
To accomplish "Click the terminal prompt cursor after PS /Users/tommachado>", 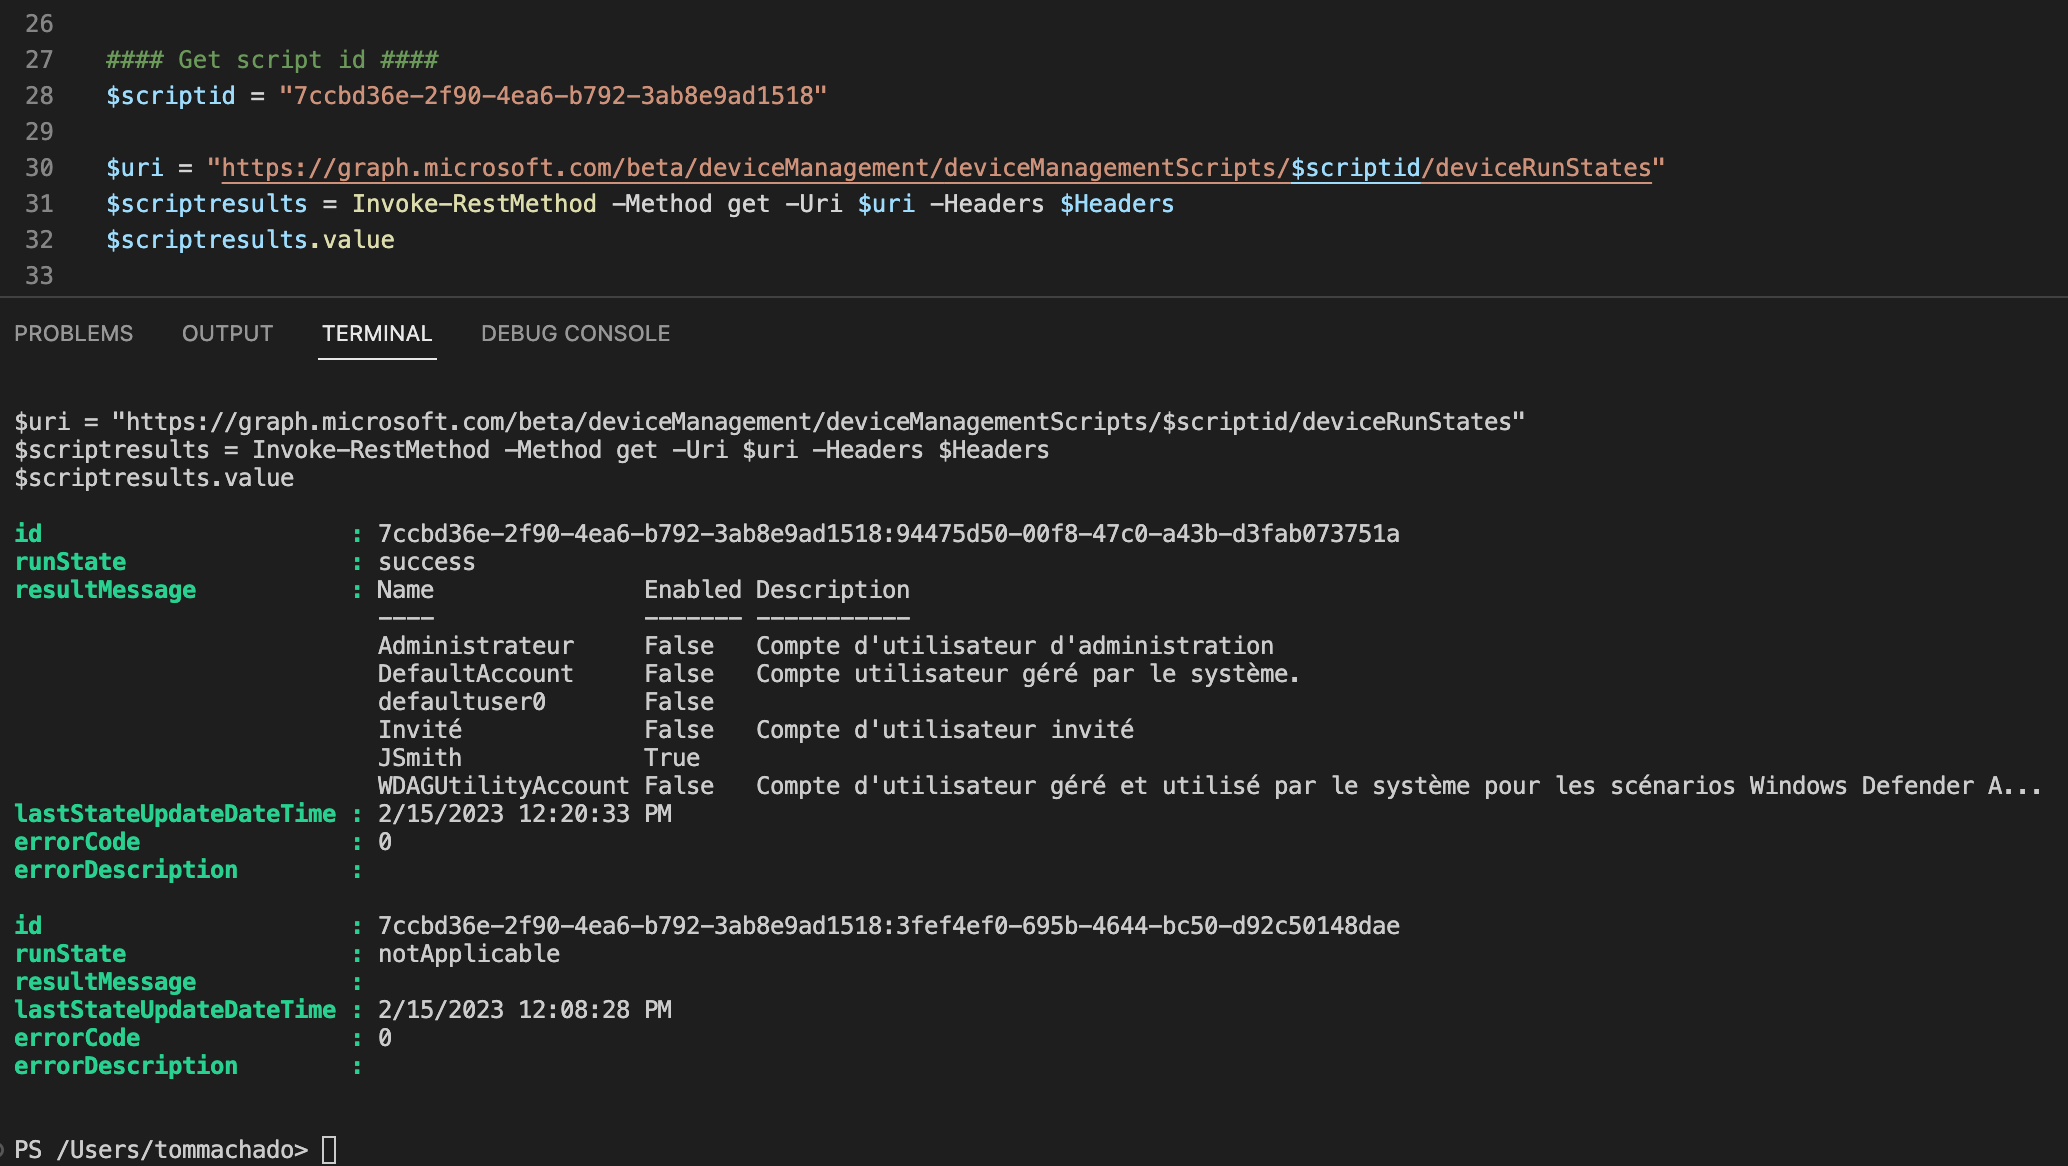I will pos(329,1150).
